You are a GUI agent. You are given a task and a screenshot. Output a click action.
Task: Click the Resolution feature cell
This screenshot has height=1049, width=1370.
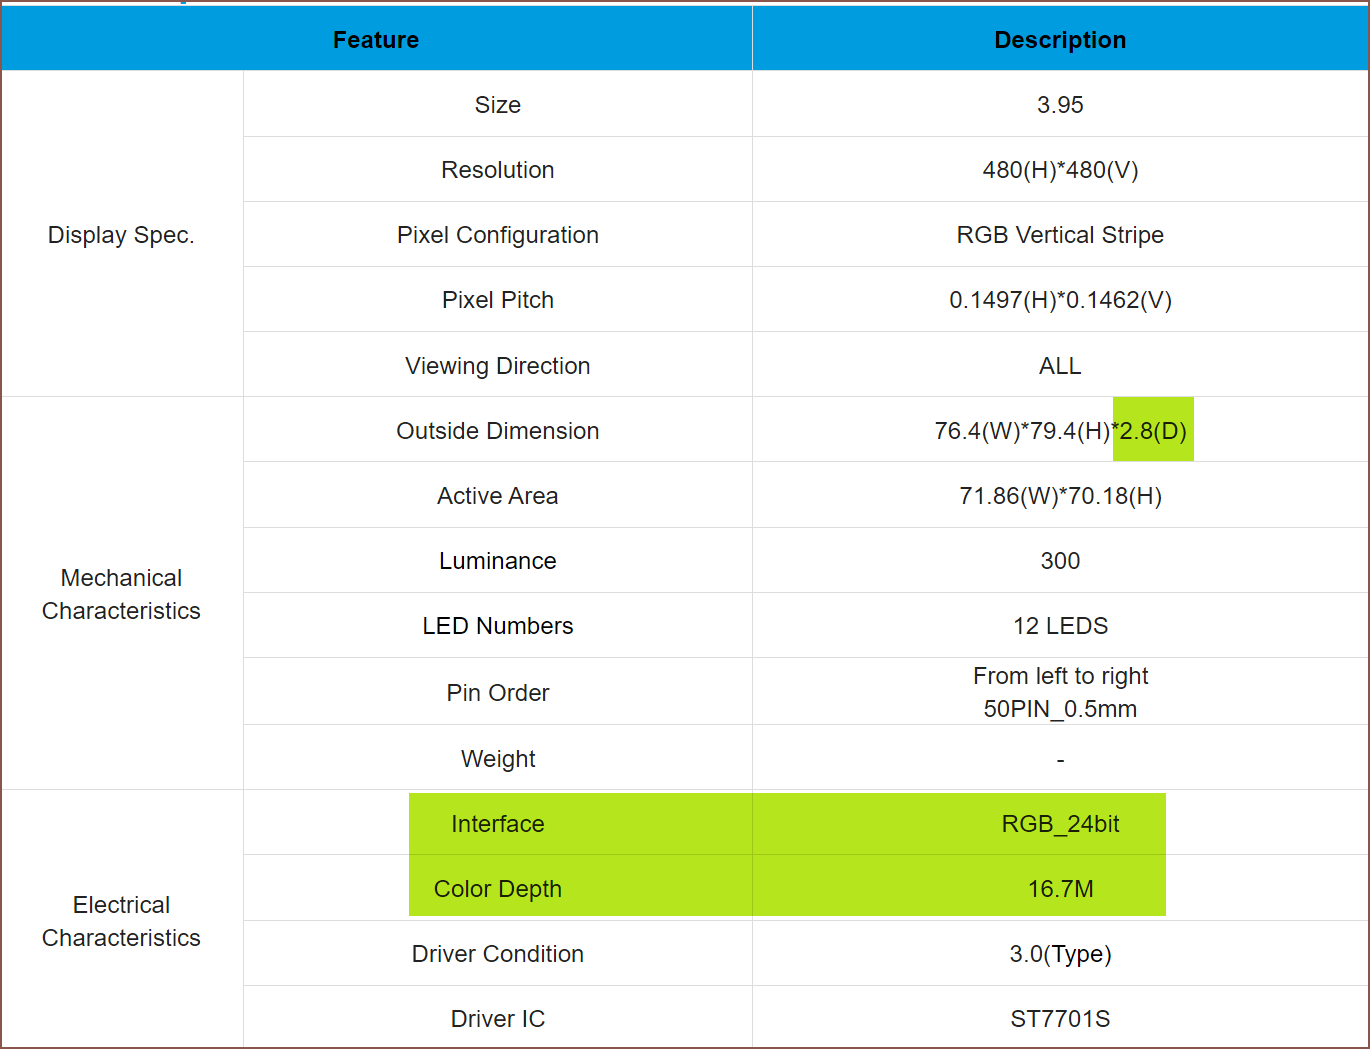(498, 170)
